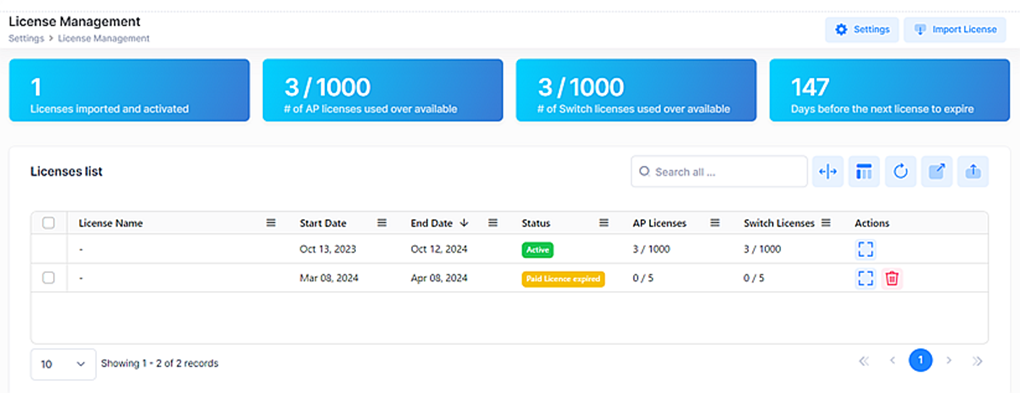Go to Settings breadcrumb link
The image size is (1020, 393).
point(26,38)
